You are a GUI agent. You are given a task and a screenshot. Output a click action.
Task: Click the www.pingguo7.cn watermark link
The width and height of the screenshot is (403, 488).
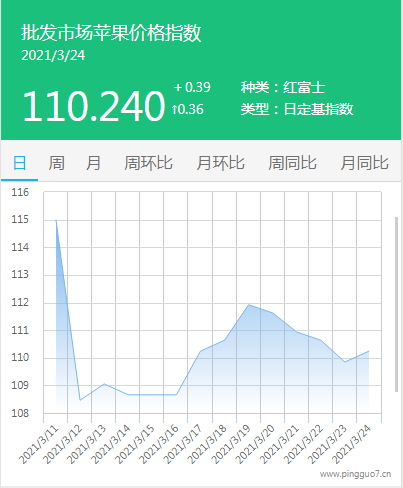355,474
